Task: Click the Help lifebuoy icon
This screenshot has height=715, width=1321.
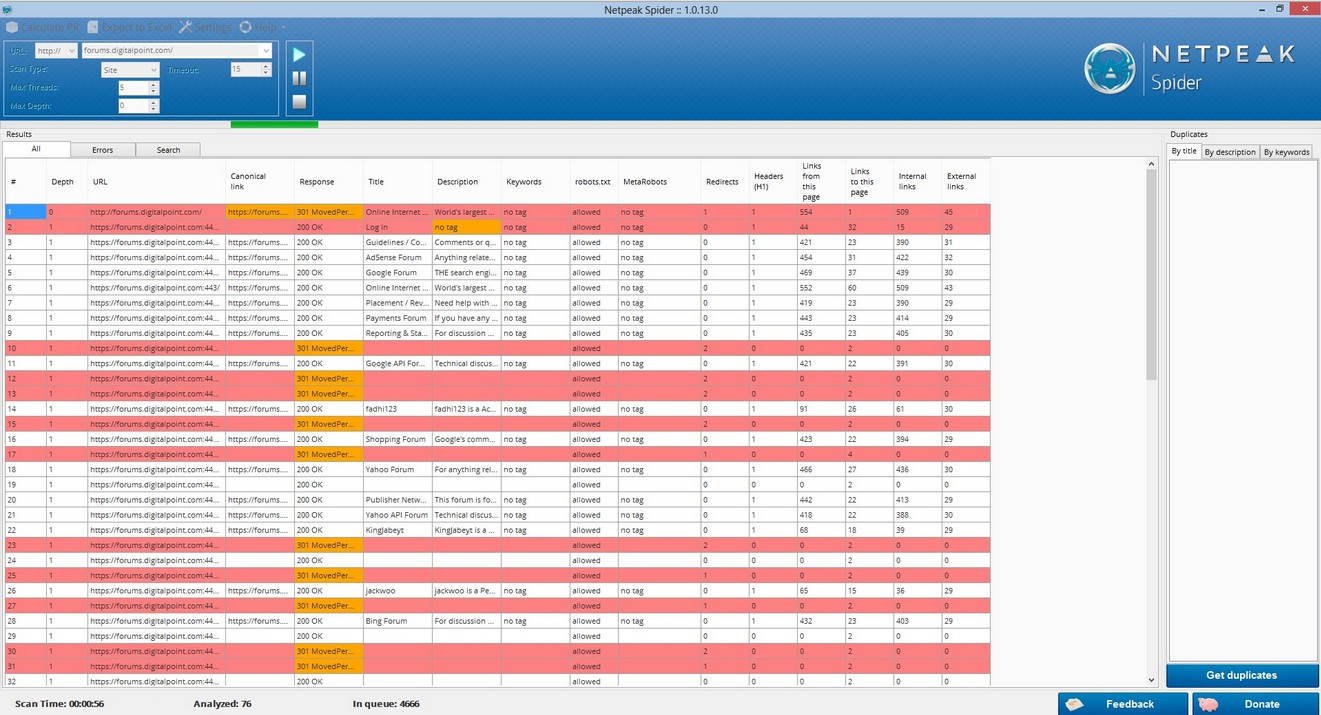Action: coord(245,27)
